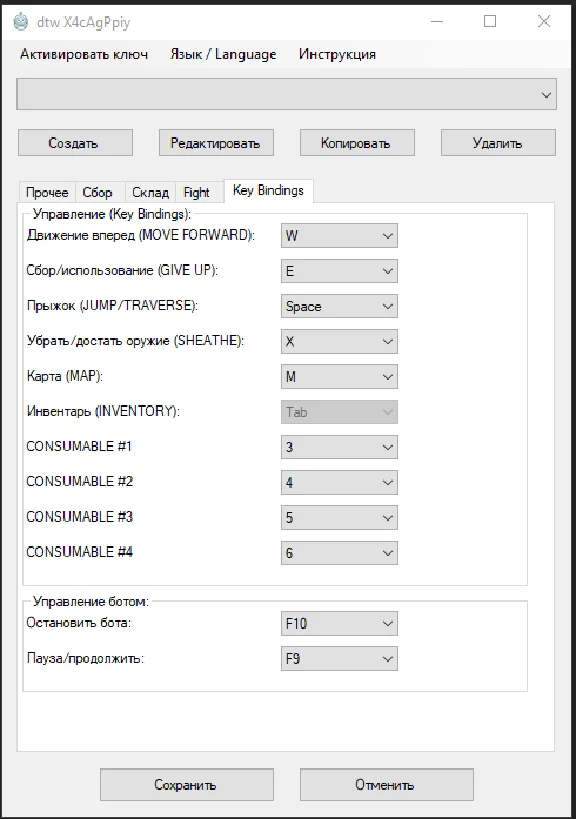Open the JUMP/TRAVERSE key dropdown
This screenshot has width=576, height=819.
pyautogui.click(x=339, y=306)
